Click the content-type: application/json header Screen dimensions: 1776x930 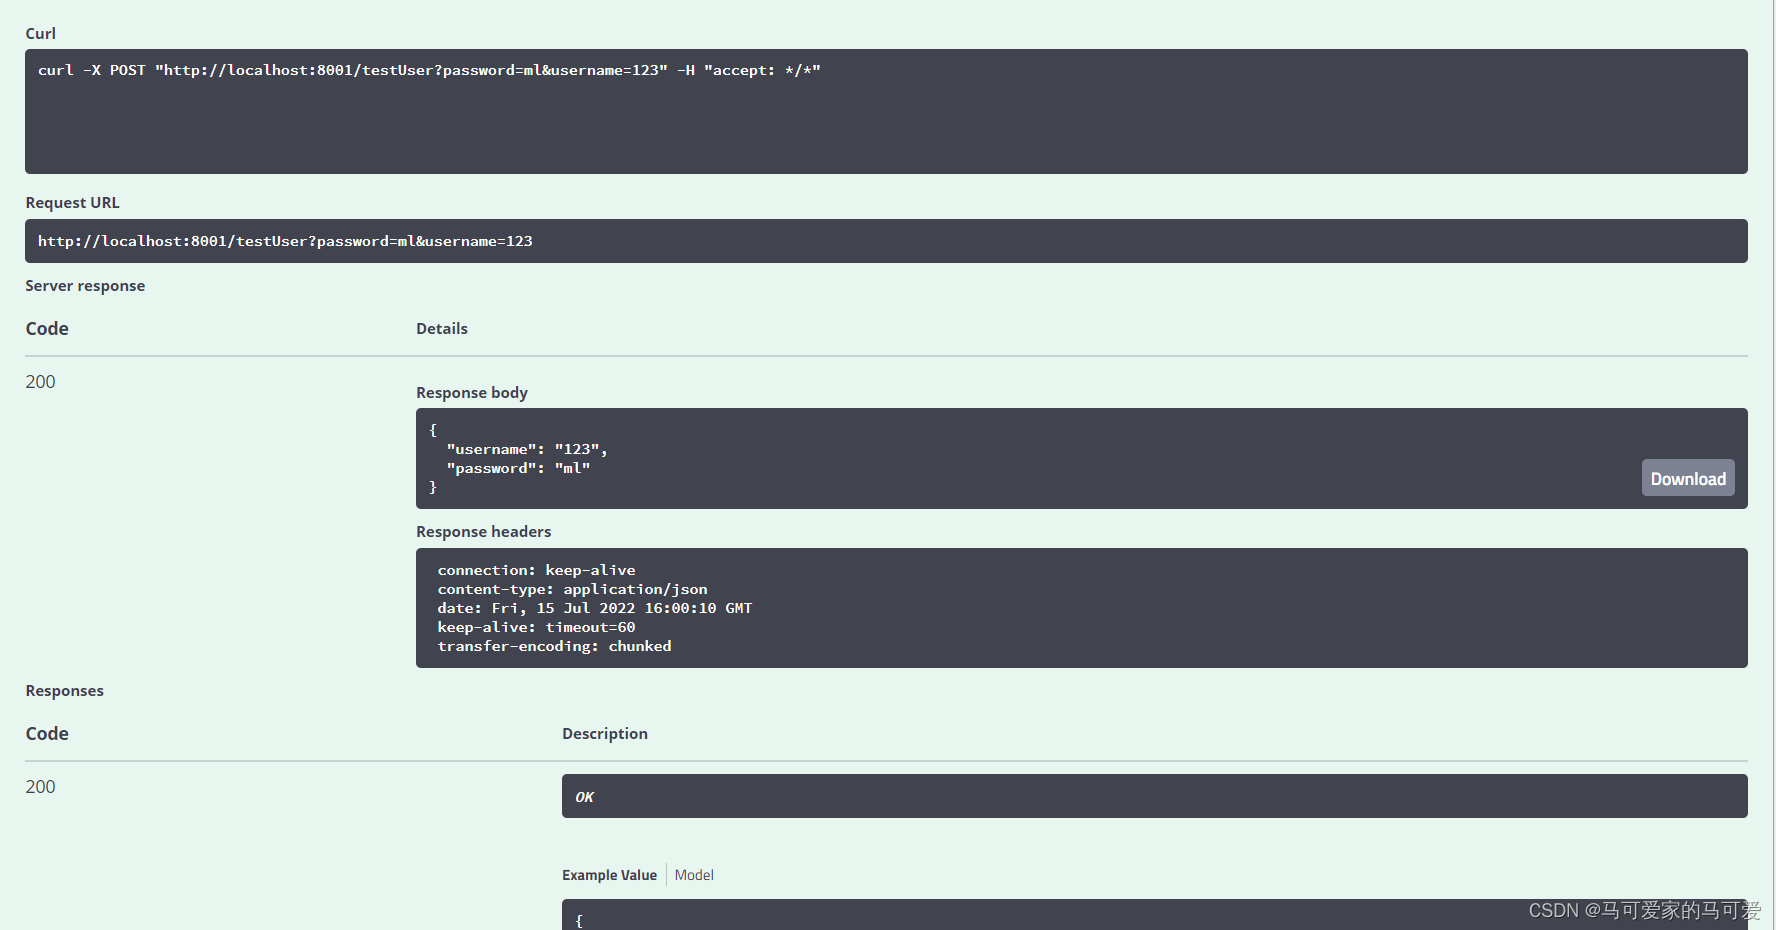click(572, 589)
